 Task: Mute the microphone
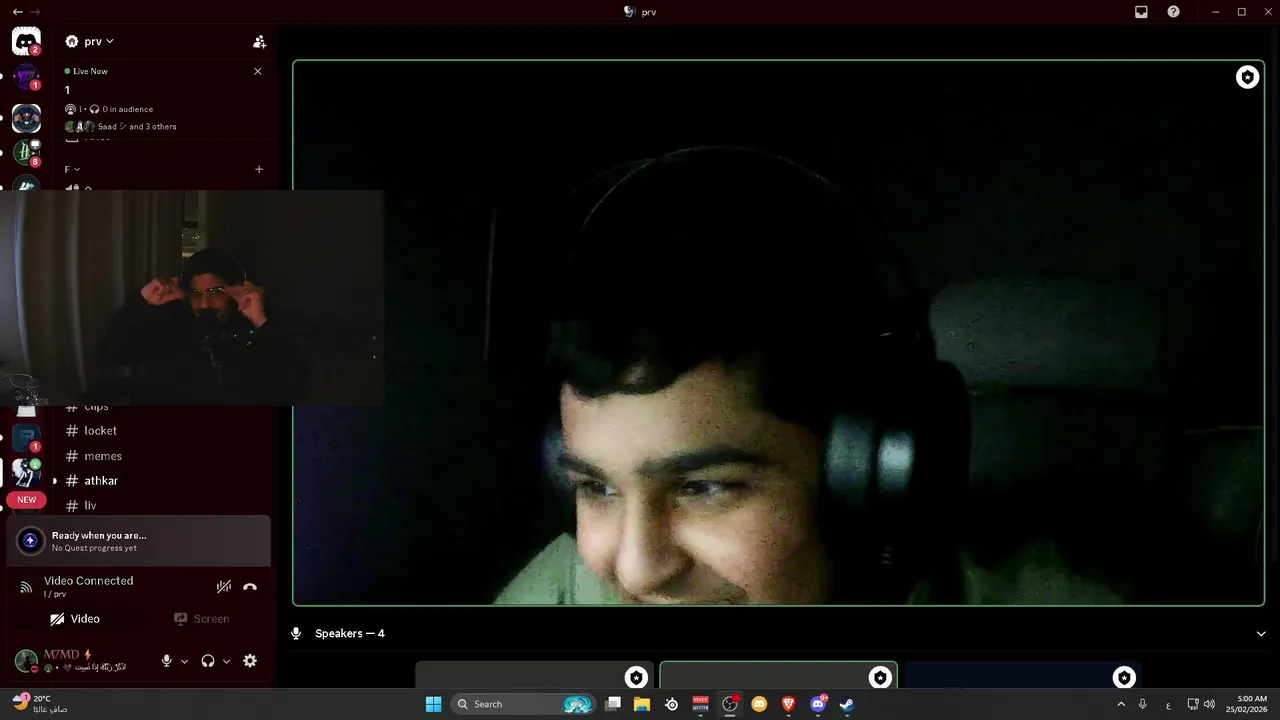coord(167,661)
